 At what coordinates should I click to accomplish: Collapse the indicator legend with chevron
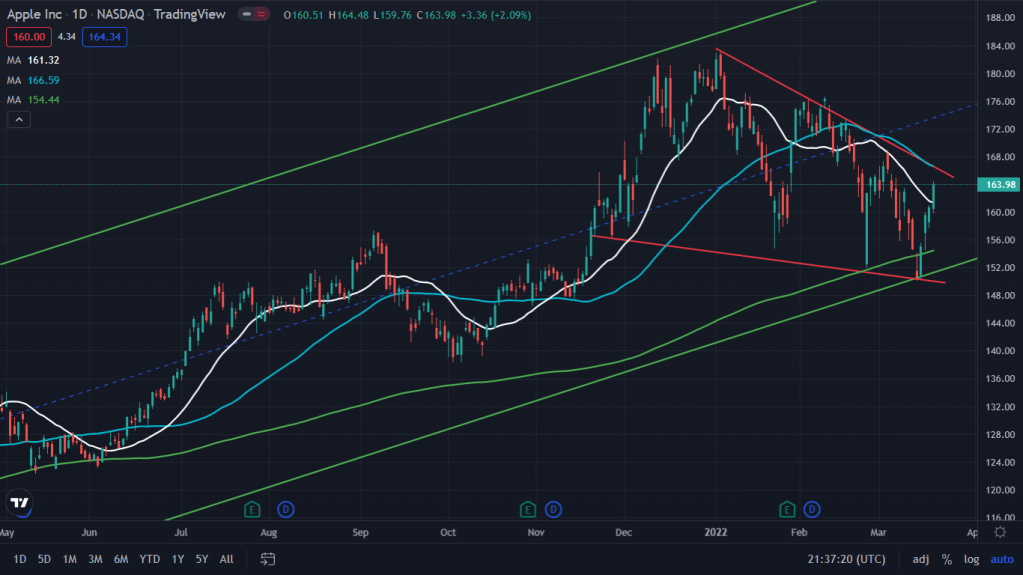pos(18,120)
